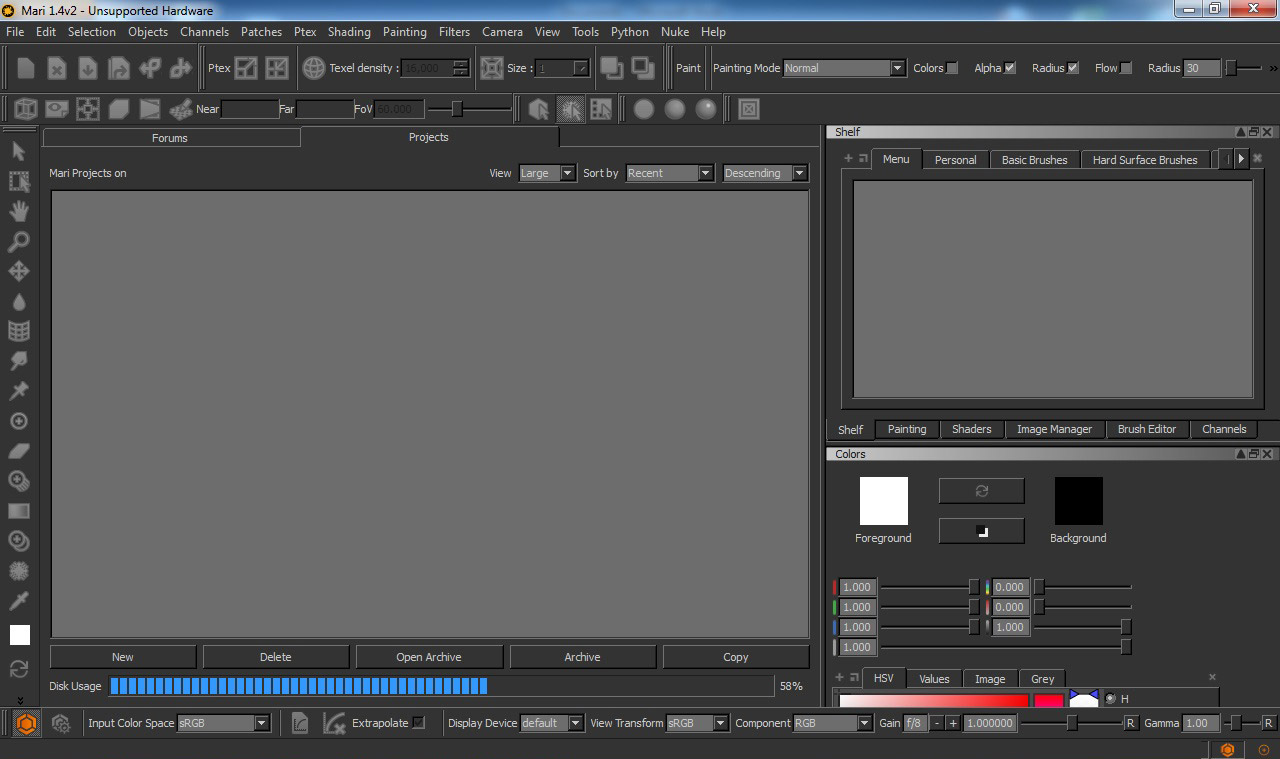Enable the Flow checkbox
Viewport: 1280px width, 759px height.
click(1126, 68)
